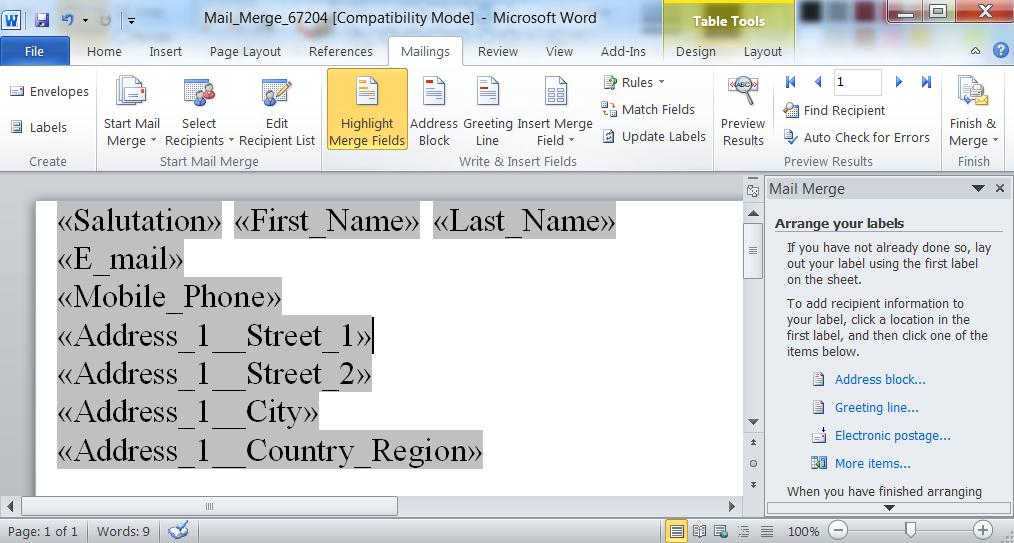The width and height of the screenshot is (1014, 543).
Task: Click Auto Check for Errors
Action: click(856, 137)
